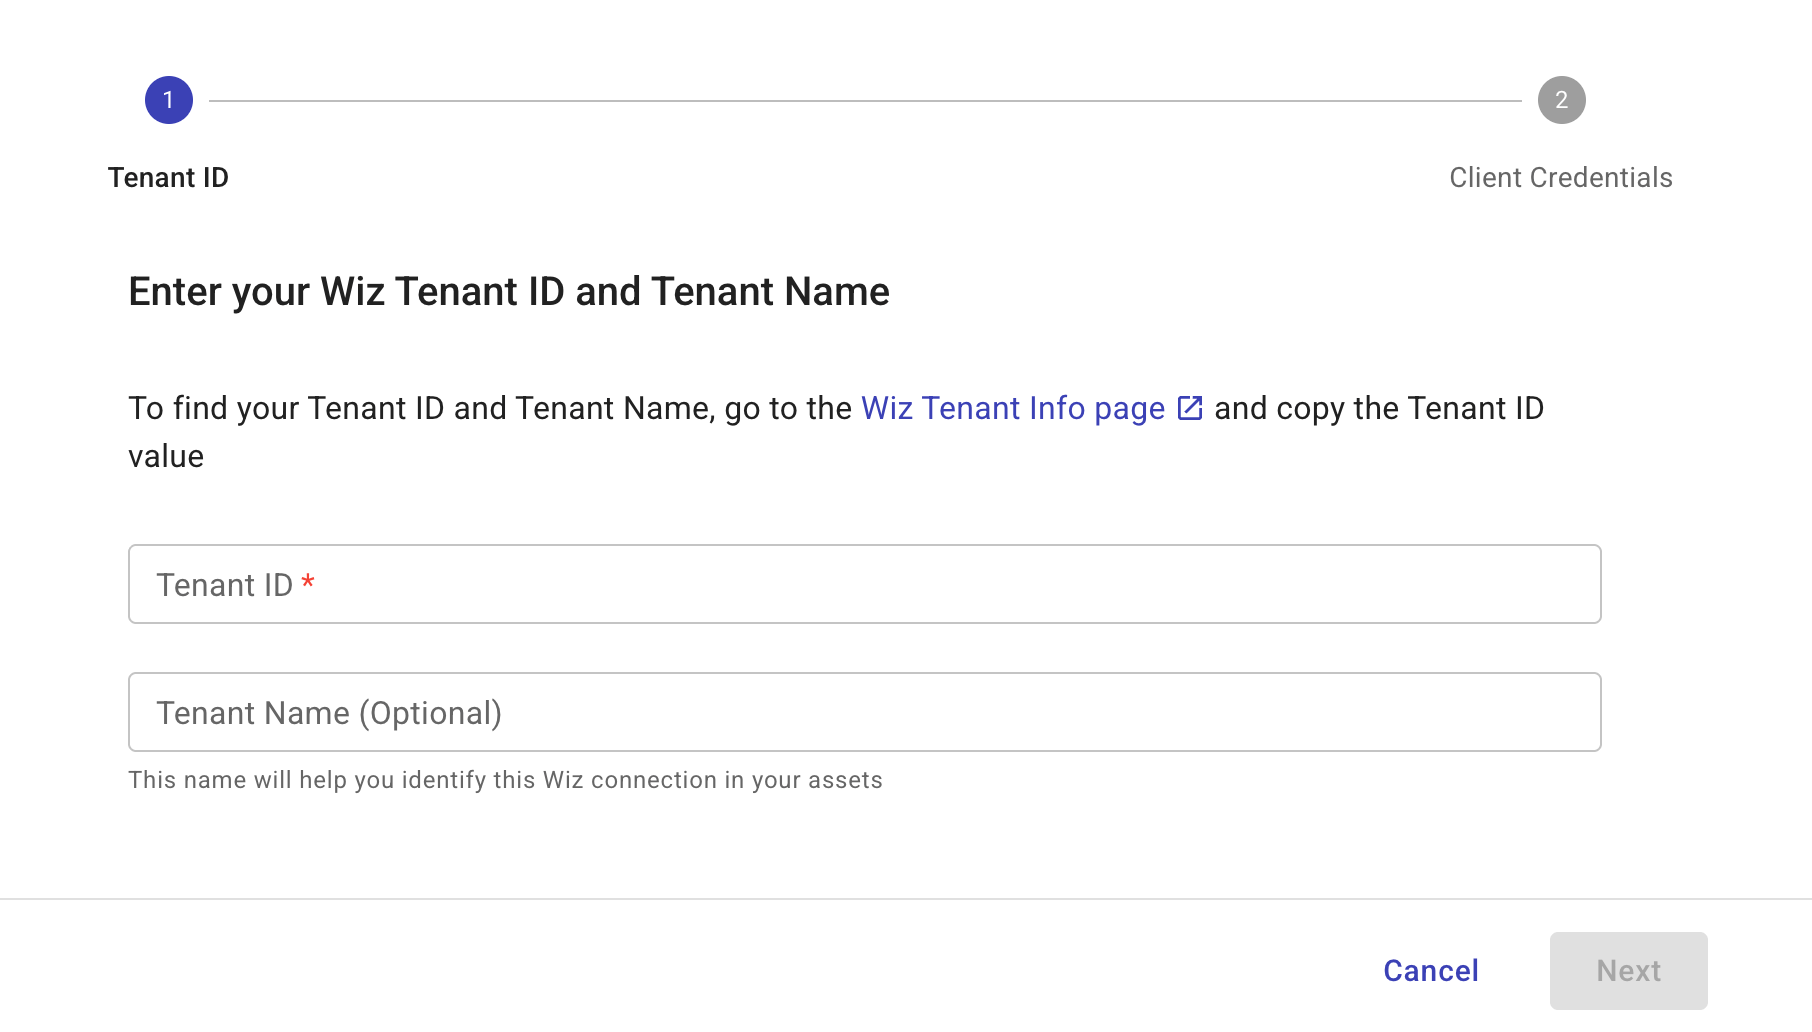The height and width of the screenshot is (1032, 1812).
Task: Open the Wiz Tenant Info page link
Action: click(x=1012, y=408)
